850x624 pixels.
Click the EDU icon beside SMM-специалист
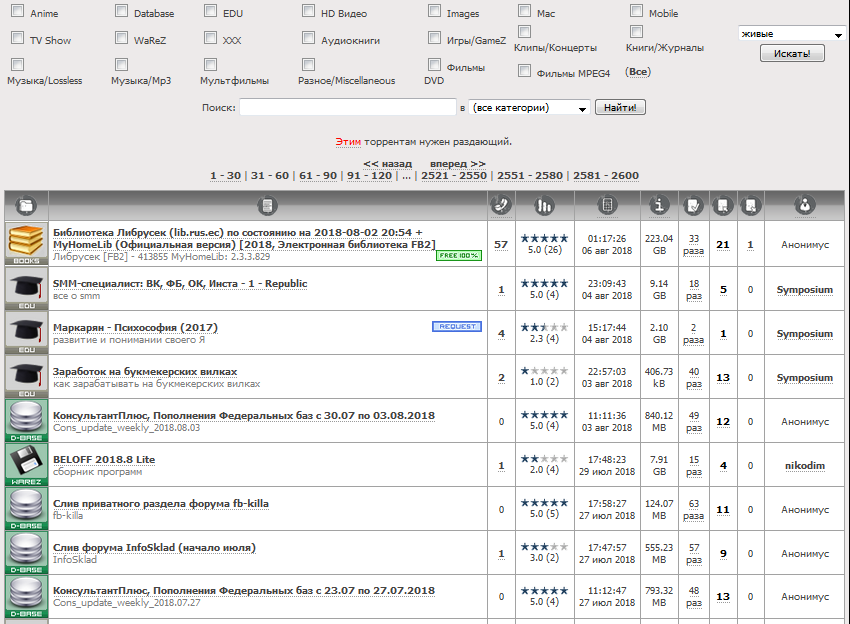[x=26, y=289]
